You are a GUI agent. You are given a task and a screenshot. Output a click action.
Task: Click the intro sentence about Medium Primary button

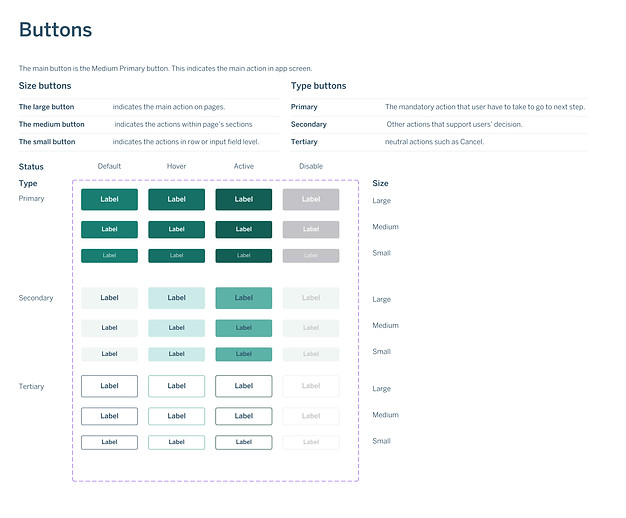pos(165,69)
